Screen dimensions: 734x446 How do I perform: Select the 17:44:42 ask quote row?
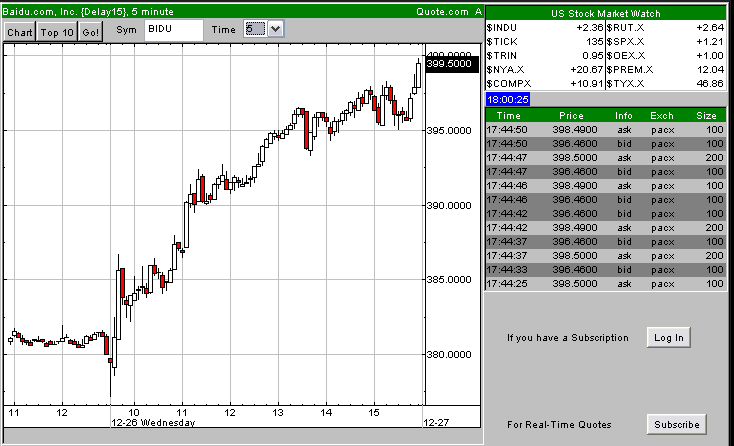point(606,228)
